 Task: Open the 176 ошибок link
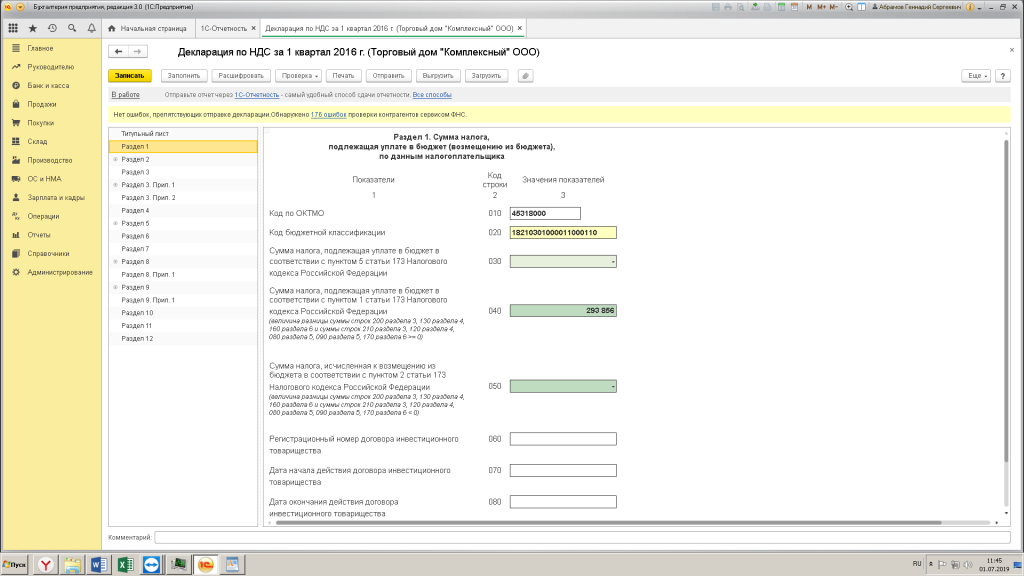(x=328, y=114)
